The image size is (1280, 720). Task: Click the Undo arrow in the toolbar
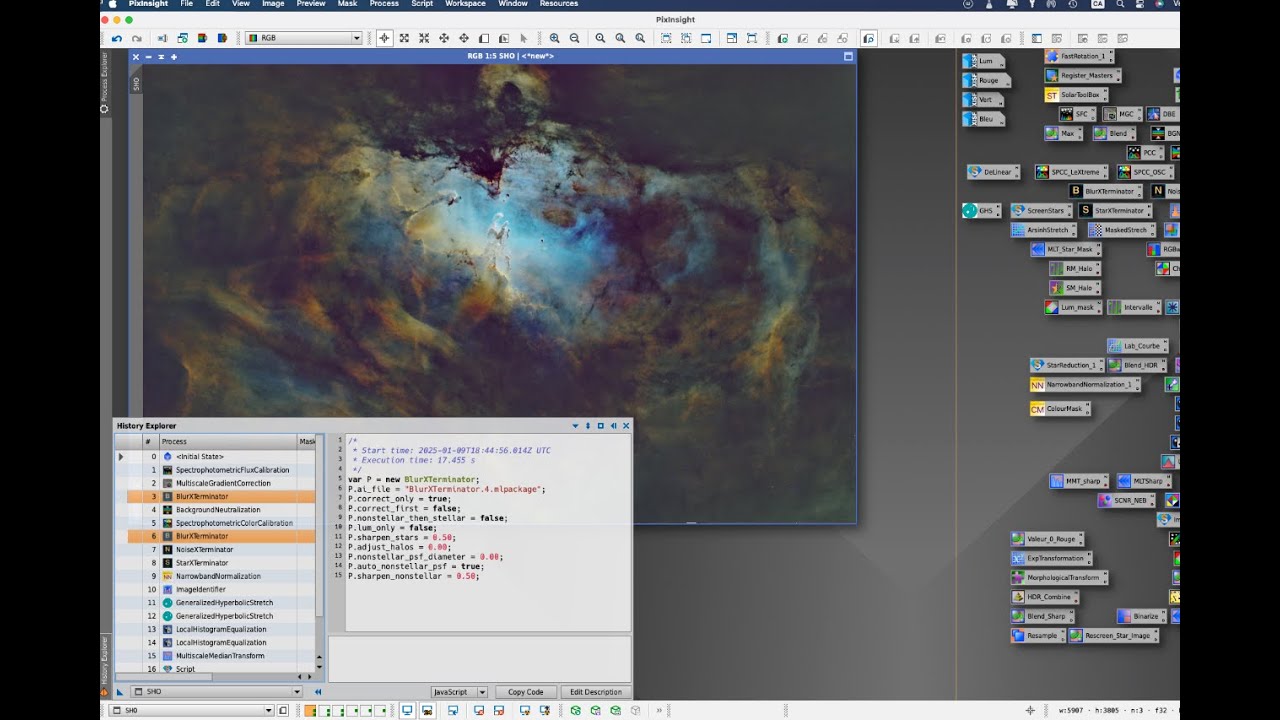(x=117, y=38)
